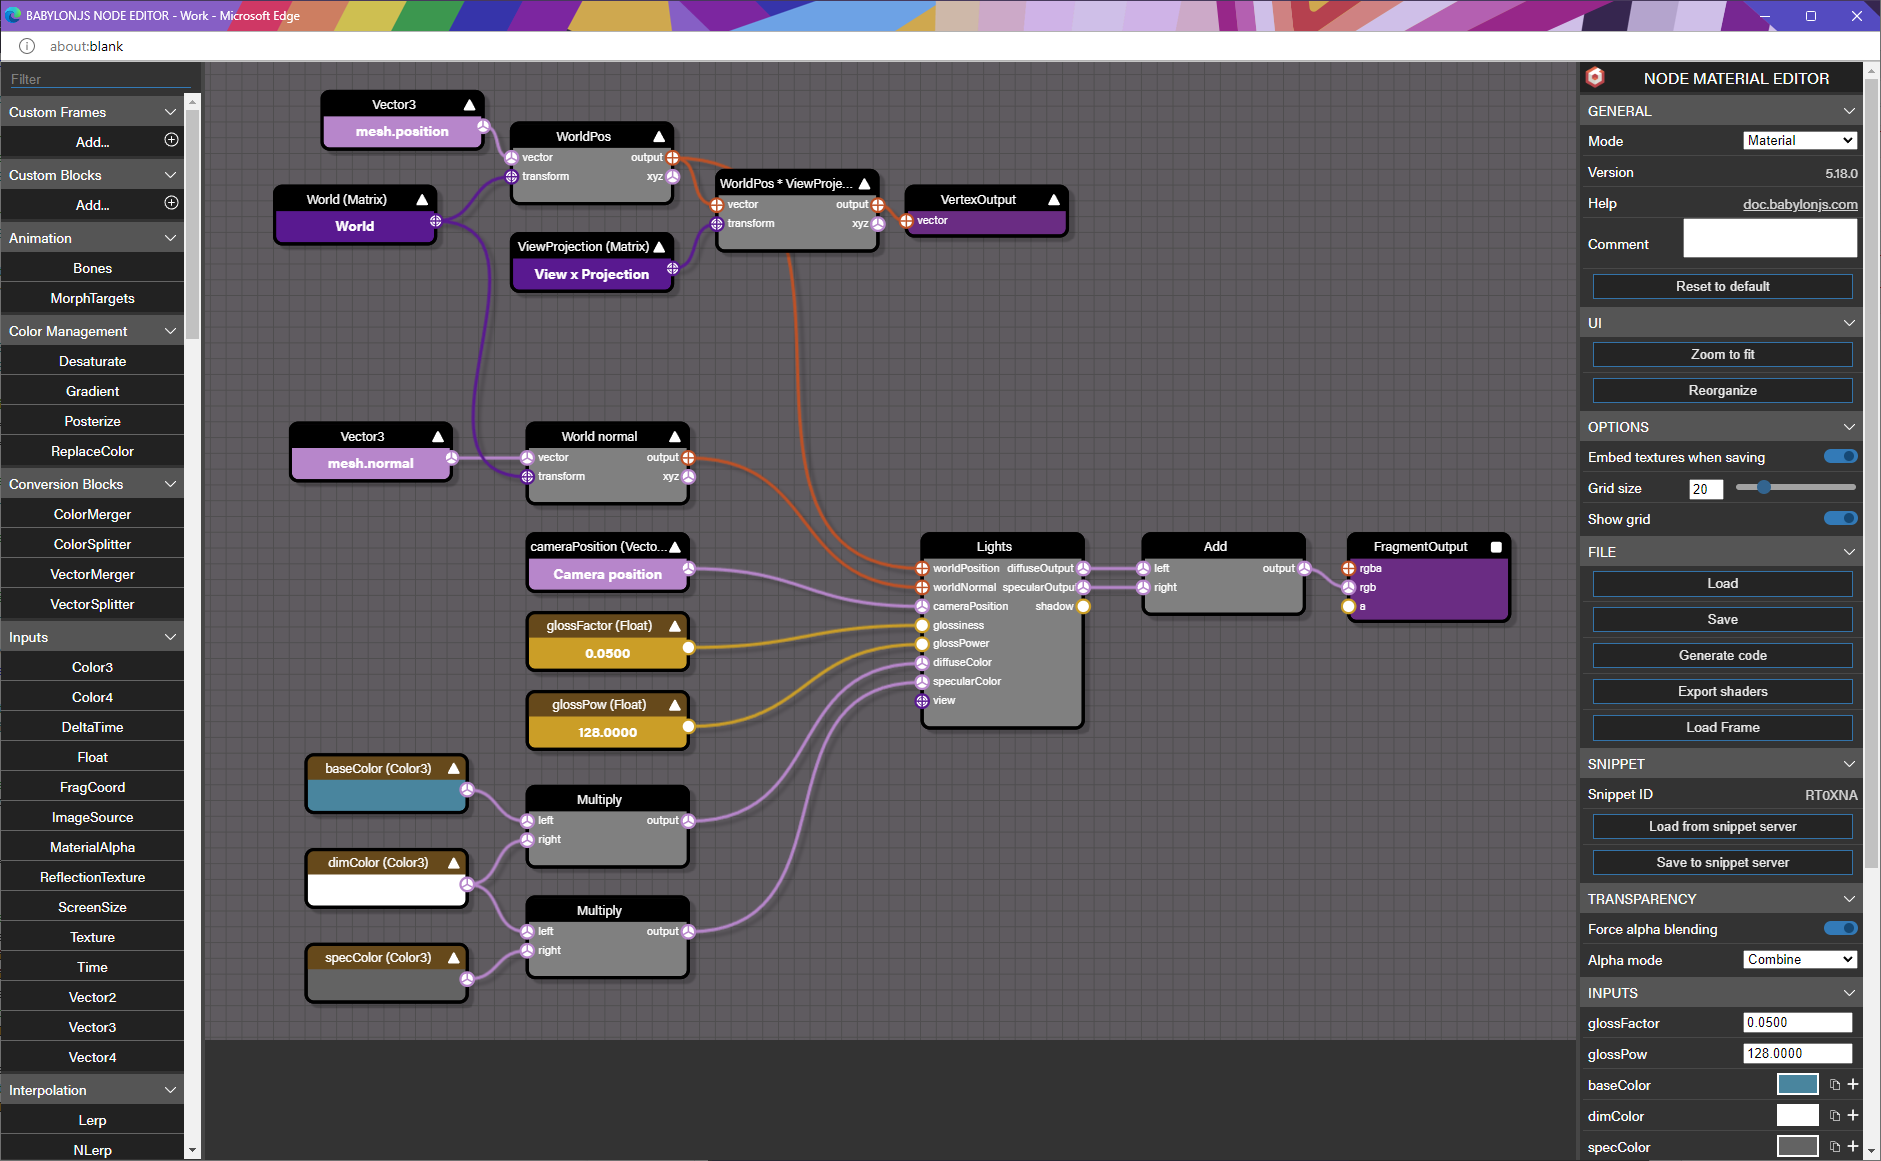Click the baseColor blue color swatch

(x=1797, y=1084)
